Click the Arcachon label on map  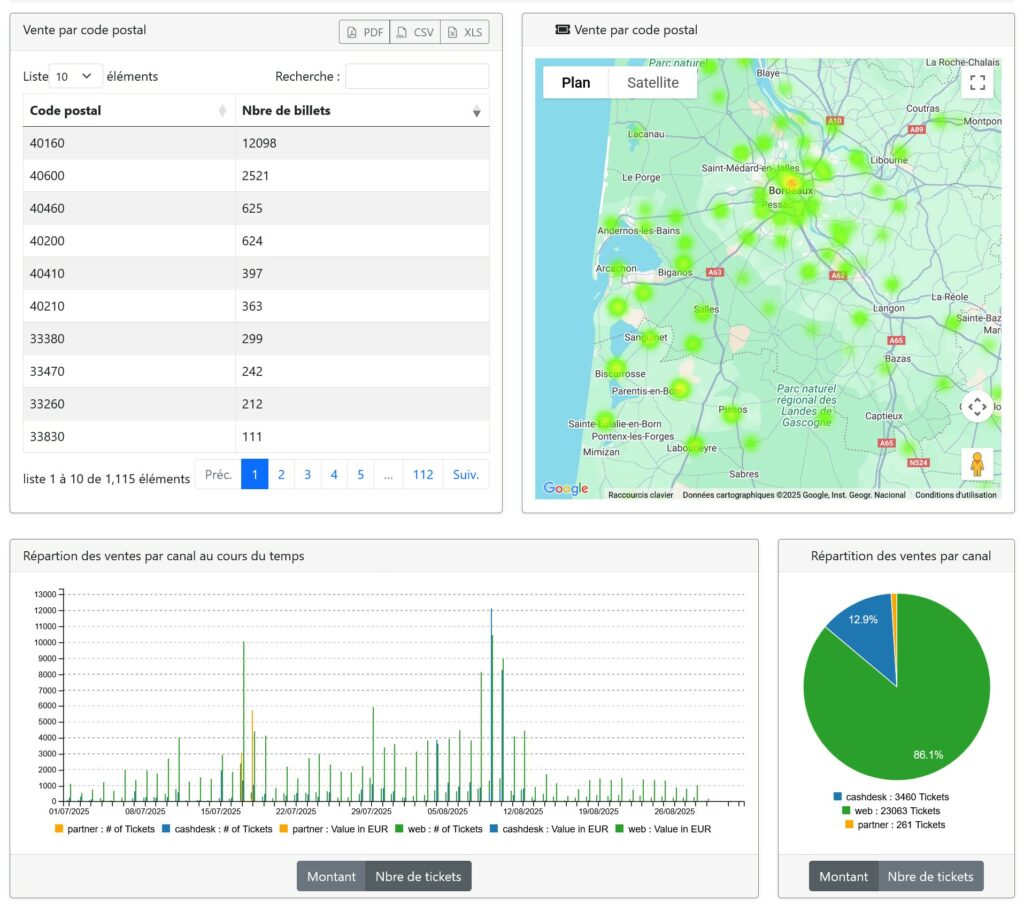(x=616, y=268)
